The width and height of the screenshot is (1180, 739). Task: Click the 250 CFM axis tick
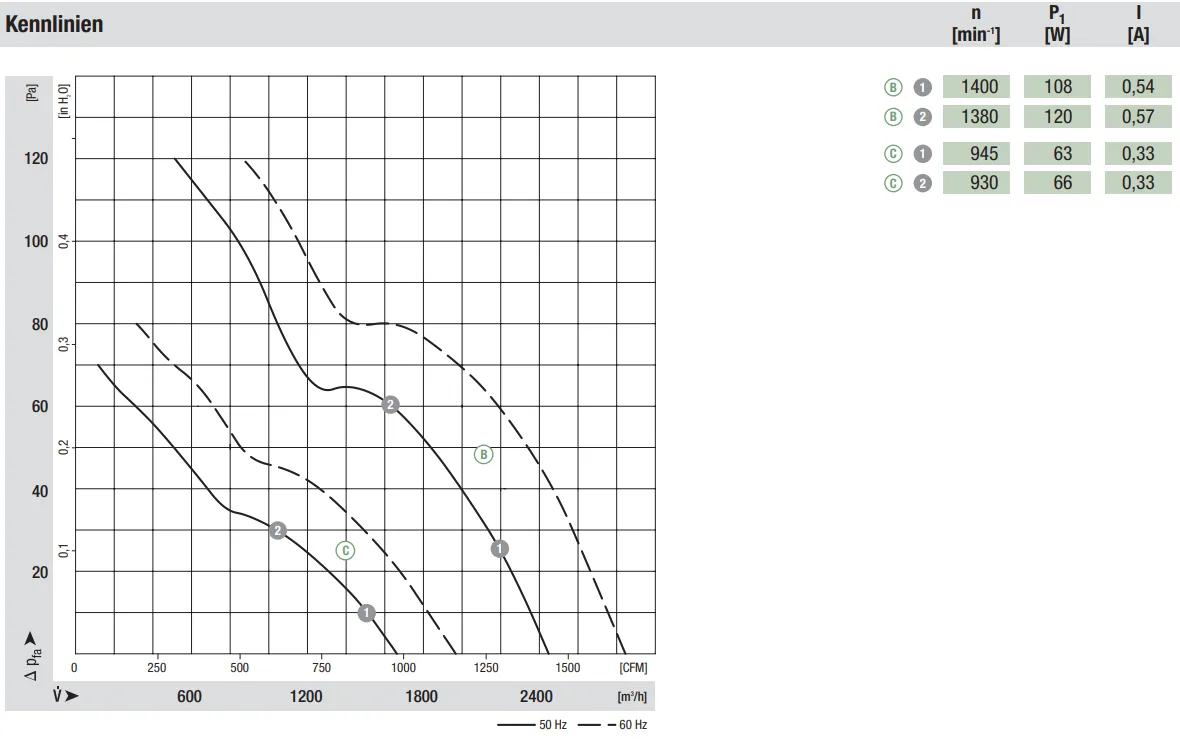tap(157, 668)
